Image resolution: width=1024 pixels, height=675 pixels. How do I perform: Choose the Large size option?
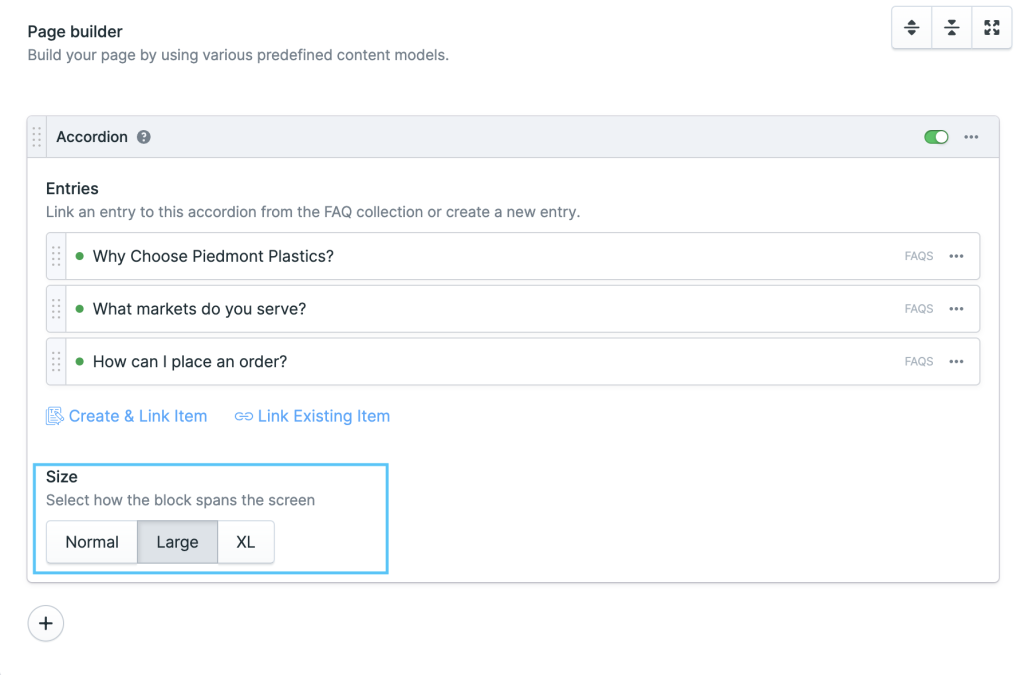tap(177, 542)
